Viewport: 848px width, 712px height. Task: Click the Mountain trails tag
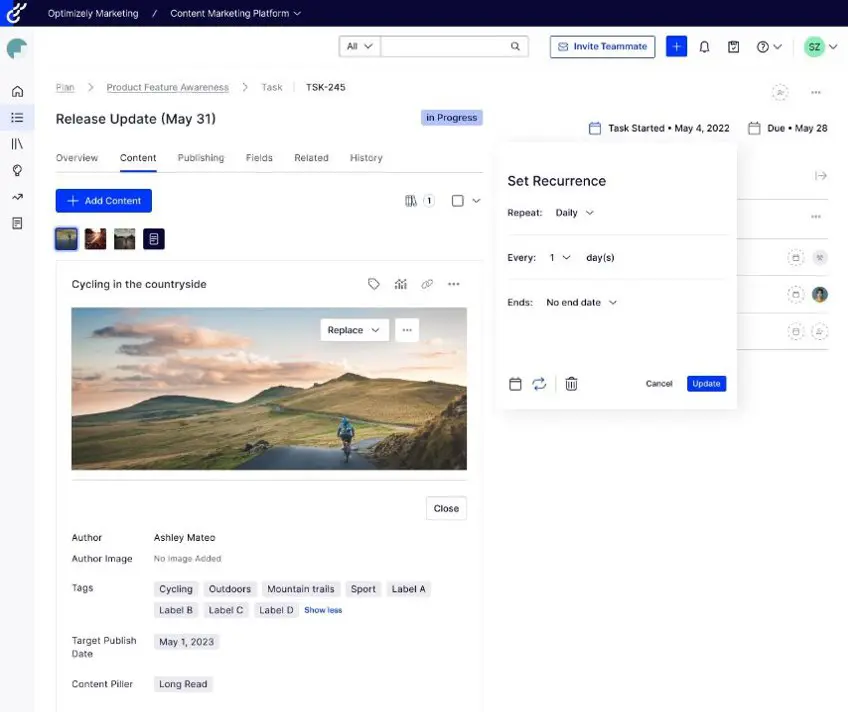click(301, 589)
